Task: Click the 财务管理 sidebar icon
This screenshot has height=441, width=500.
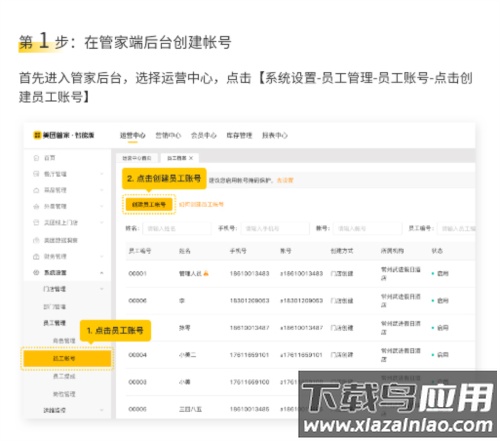Action: [x=36, y=256]
